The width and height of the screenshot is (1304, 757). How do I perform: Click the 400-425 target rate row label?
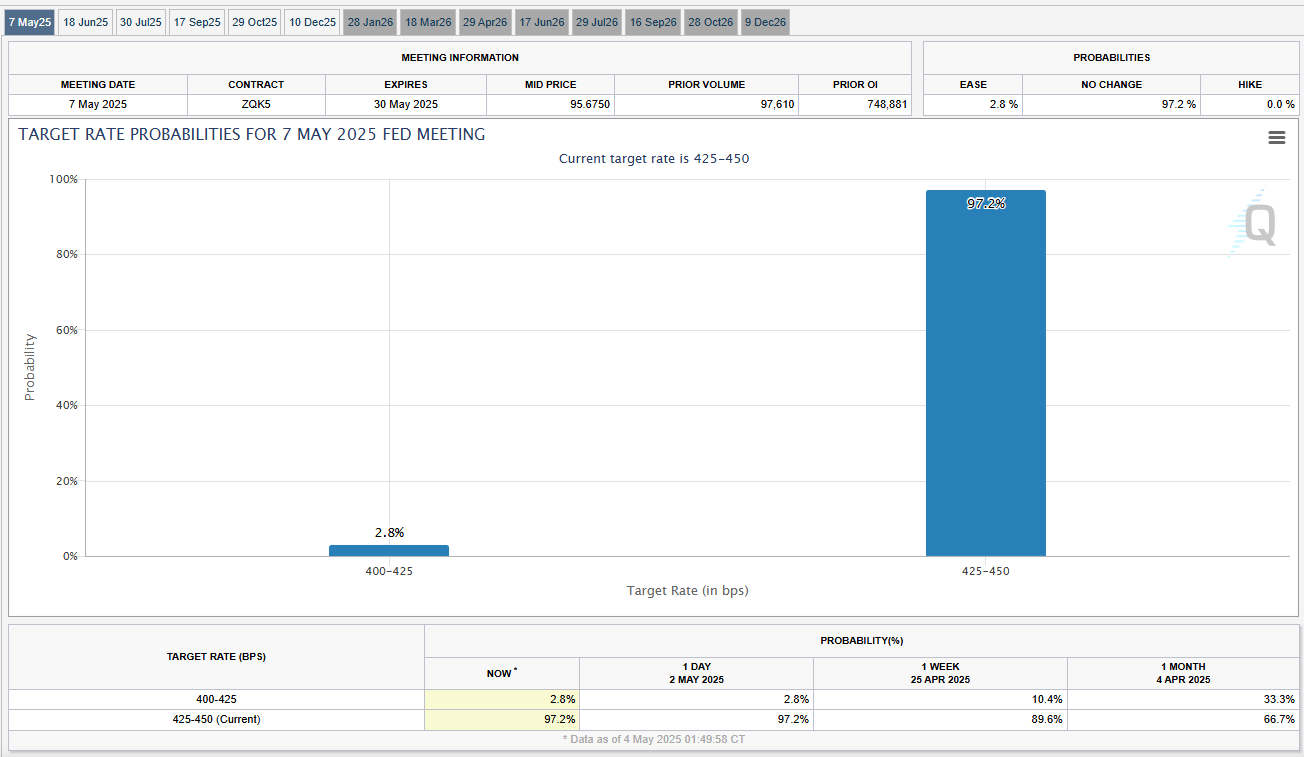pyautogui.click(x=216, y=700)
